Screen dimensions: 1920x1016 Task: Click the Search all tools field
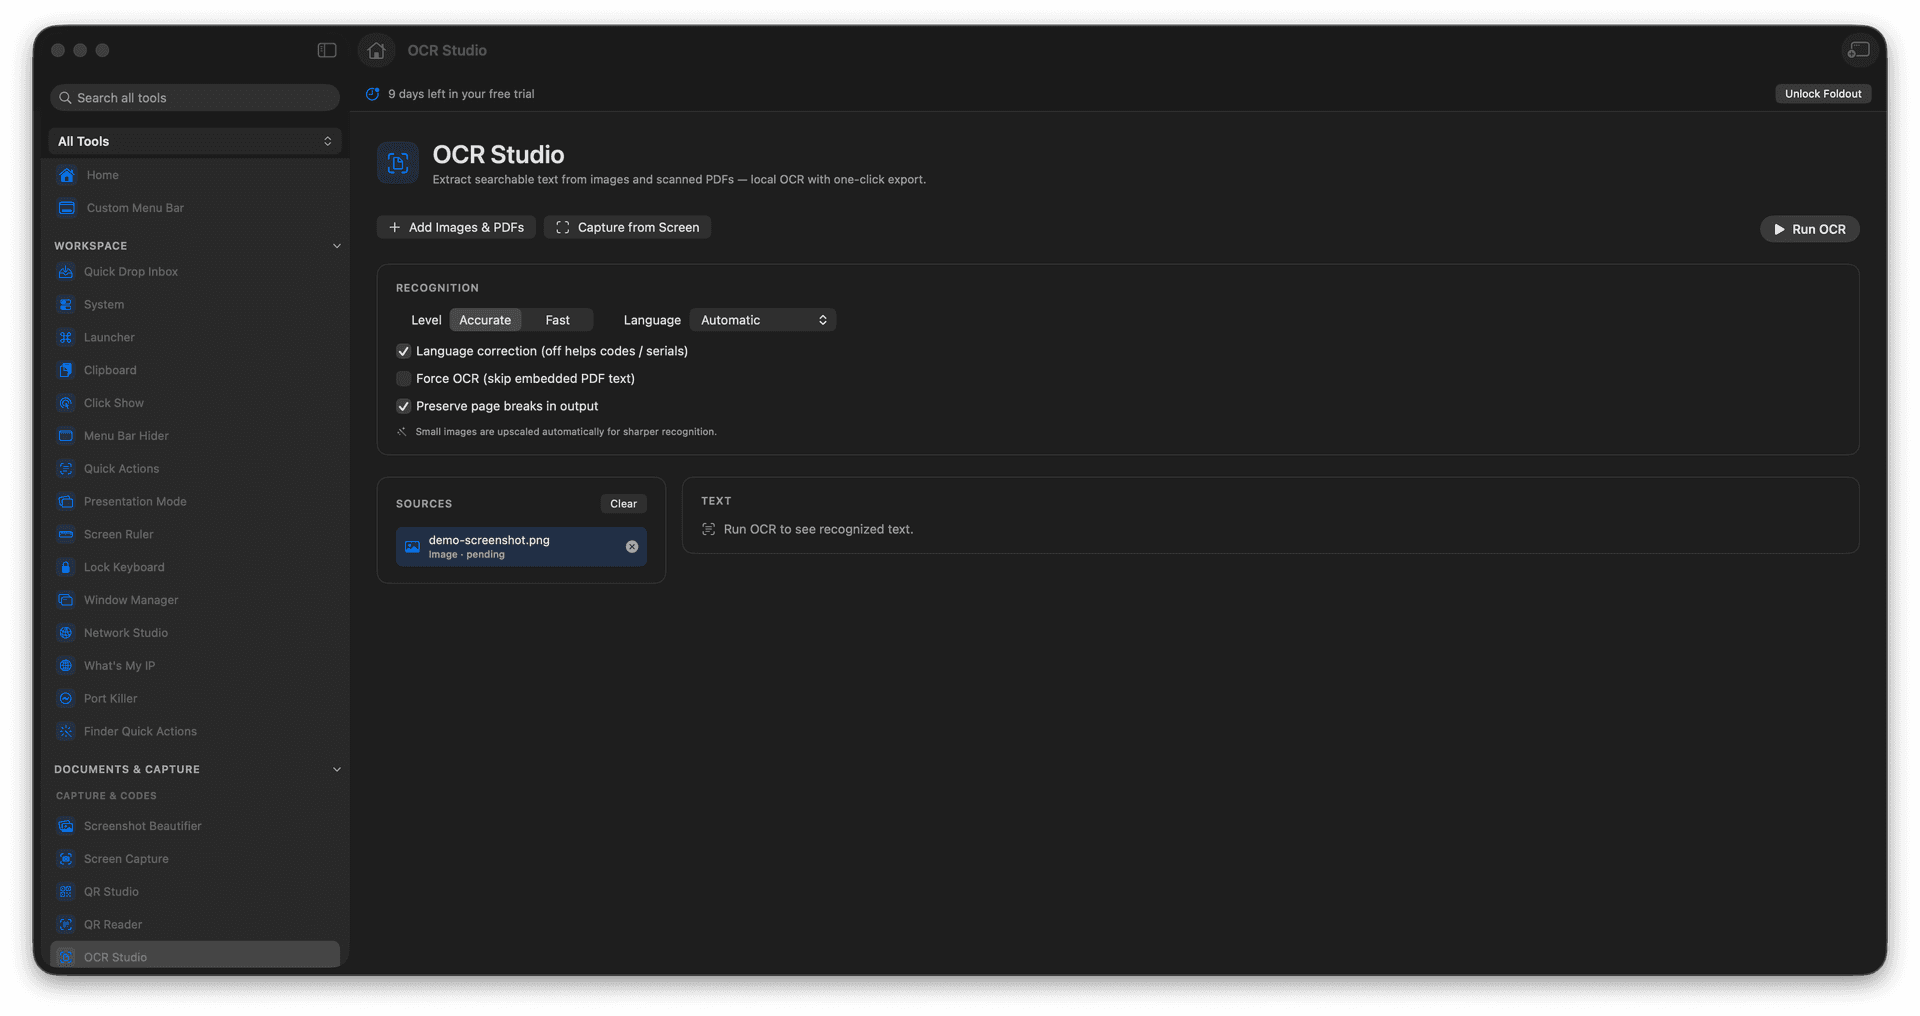coord(195,98)
